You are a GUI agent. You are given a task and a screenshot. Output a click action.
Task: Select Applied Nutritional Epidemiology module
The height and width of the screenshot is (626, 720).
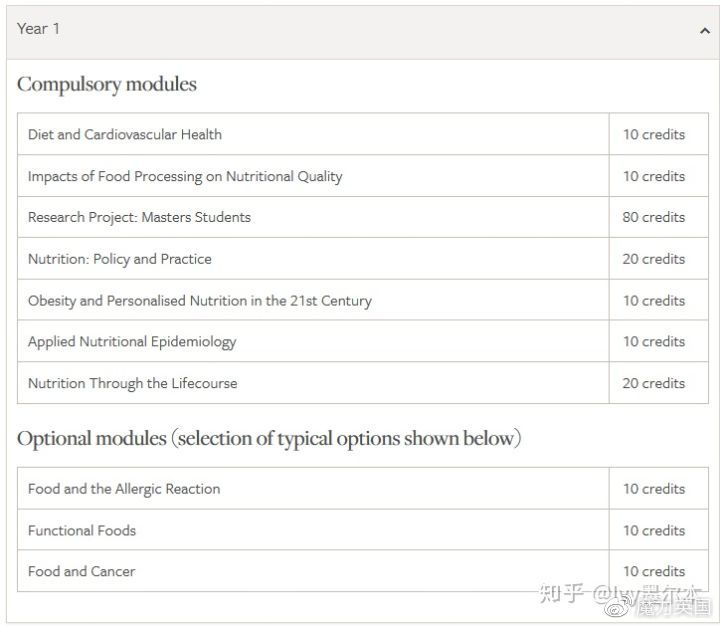click(x=132, y=342)
